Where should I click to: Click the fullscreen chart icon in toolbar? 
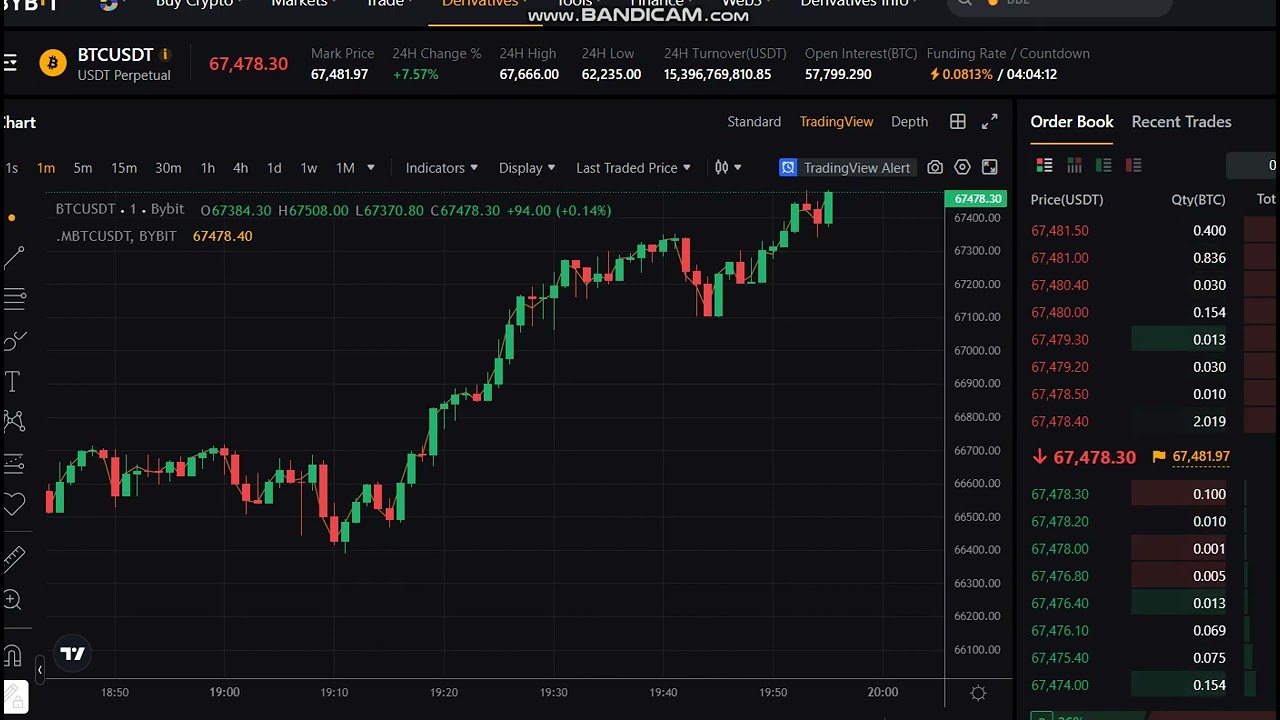pos(990,167)
